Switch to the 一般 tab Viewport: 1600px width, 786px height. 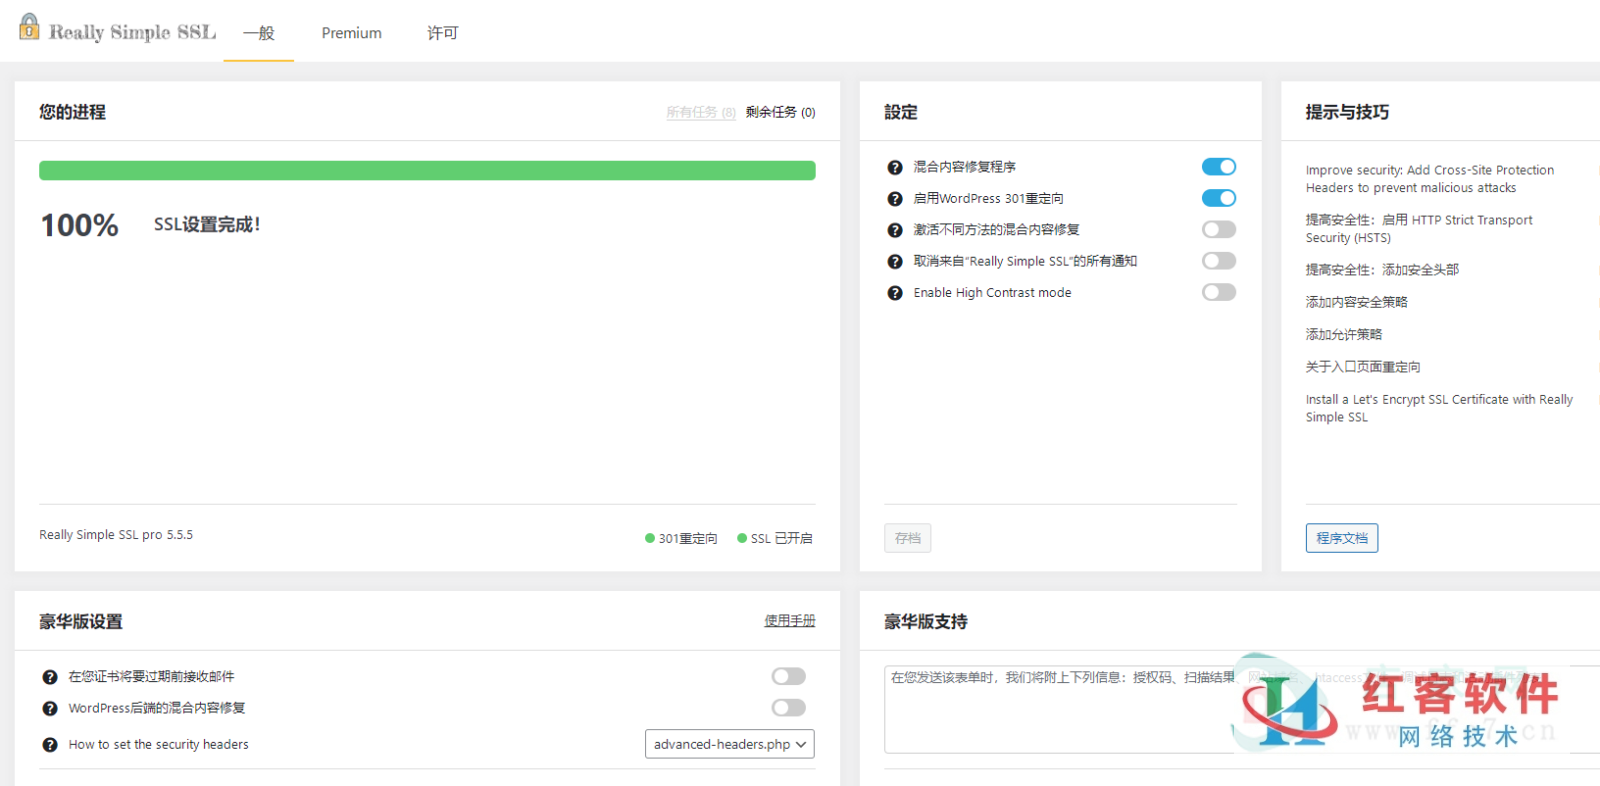pyautogui.click(x=259, y=33)
